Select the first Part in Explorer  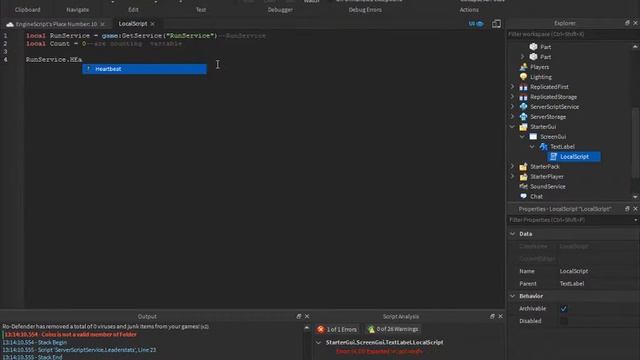coord(545,47)
